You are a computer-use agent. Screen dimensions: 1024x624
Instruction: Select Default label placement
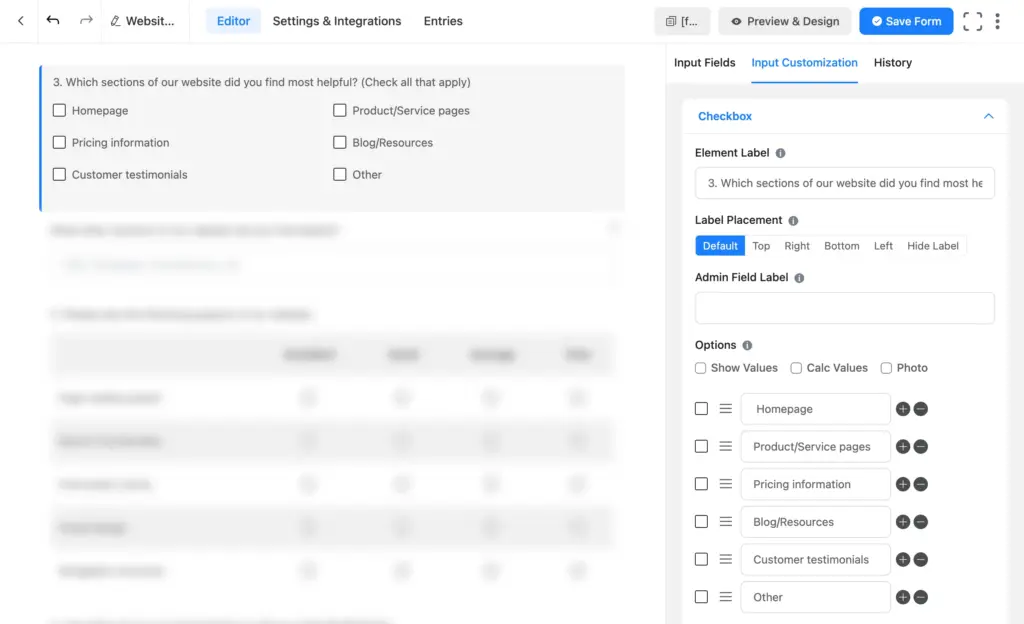tap(720, 246)
